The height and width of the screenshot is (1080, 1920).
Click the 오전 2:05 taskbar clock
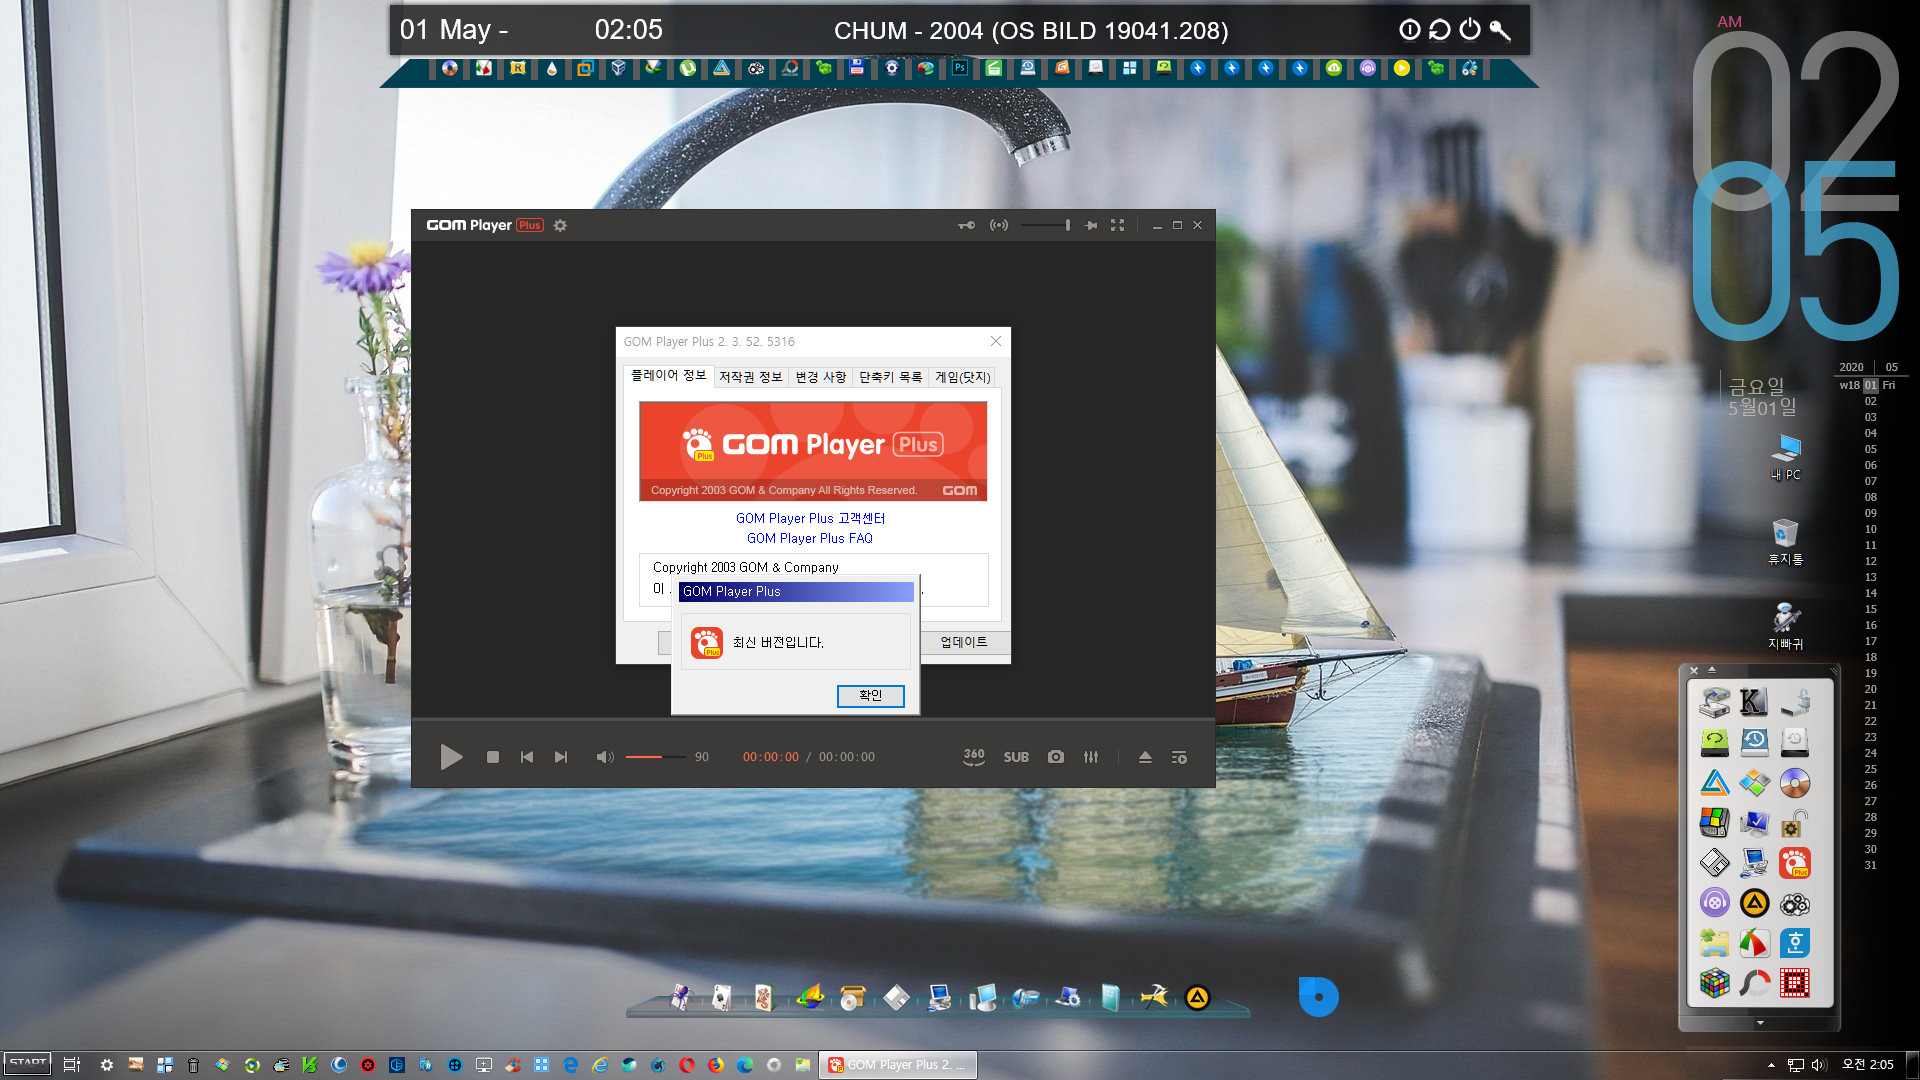pyautogui.click(x=1867, y=1065)
